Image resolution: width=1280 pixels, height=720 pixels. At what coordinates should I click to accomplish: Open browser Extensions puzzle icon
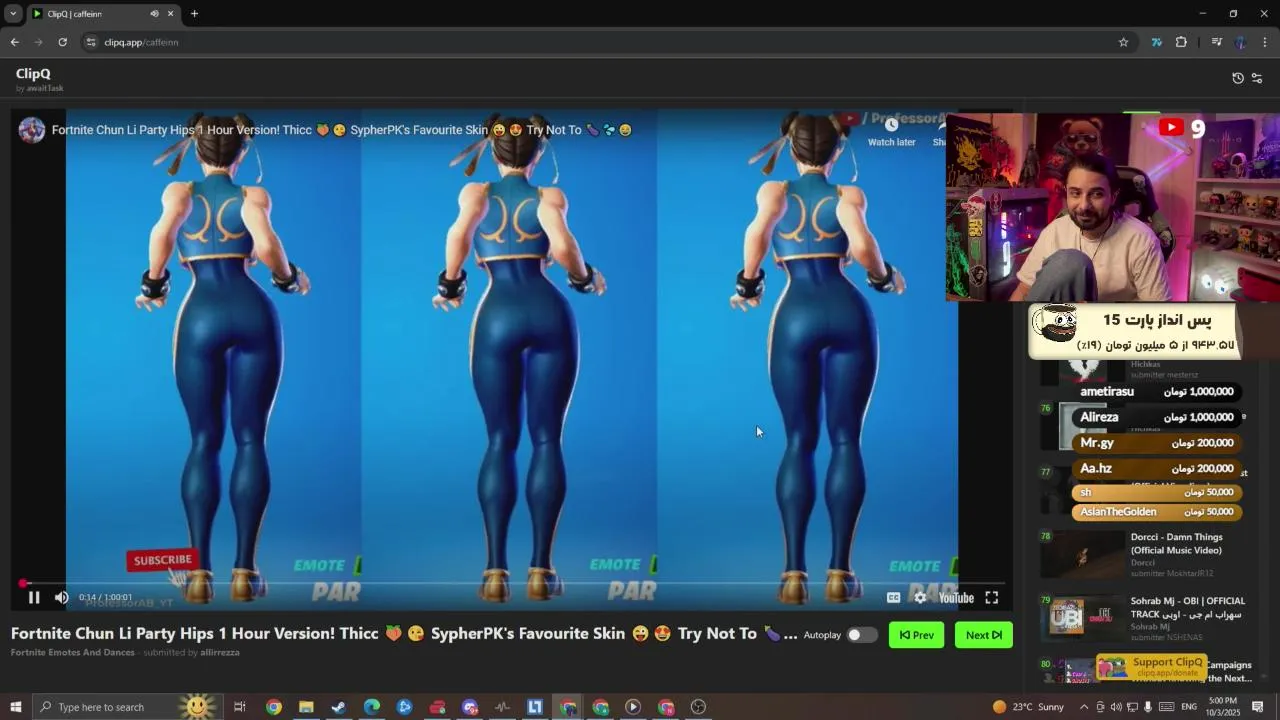pyautogui.click(x=1181, y=42)
